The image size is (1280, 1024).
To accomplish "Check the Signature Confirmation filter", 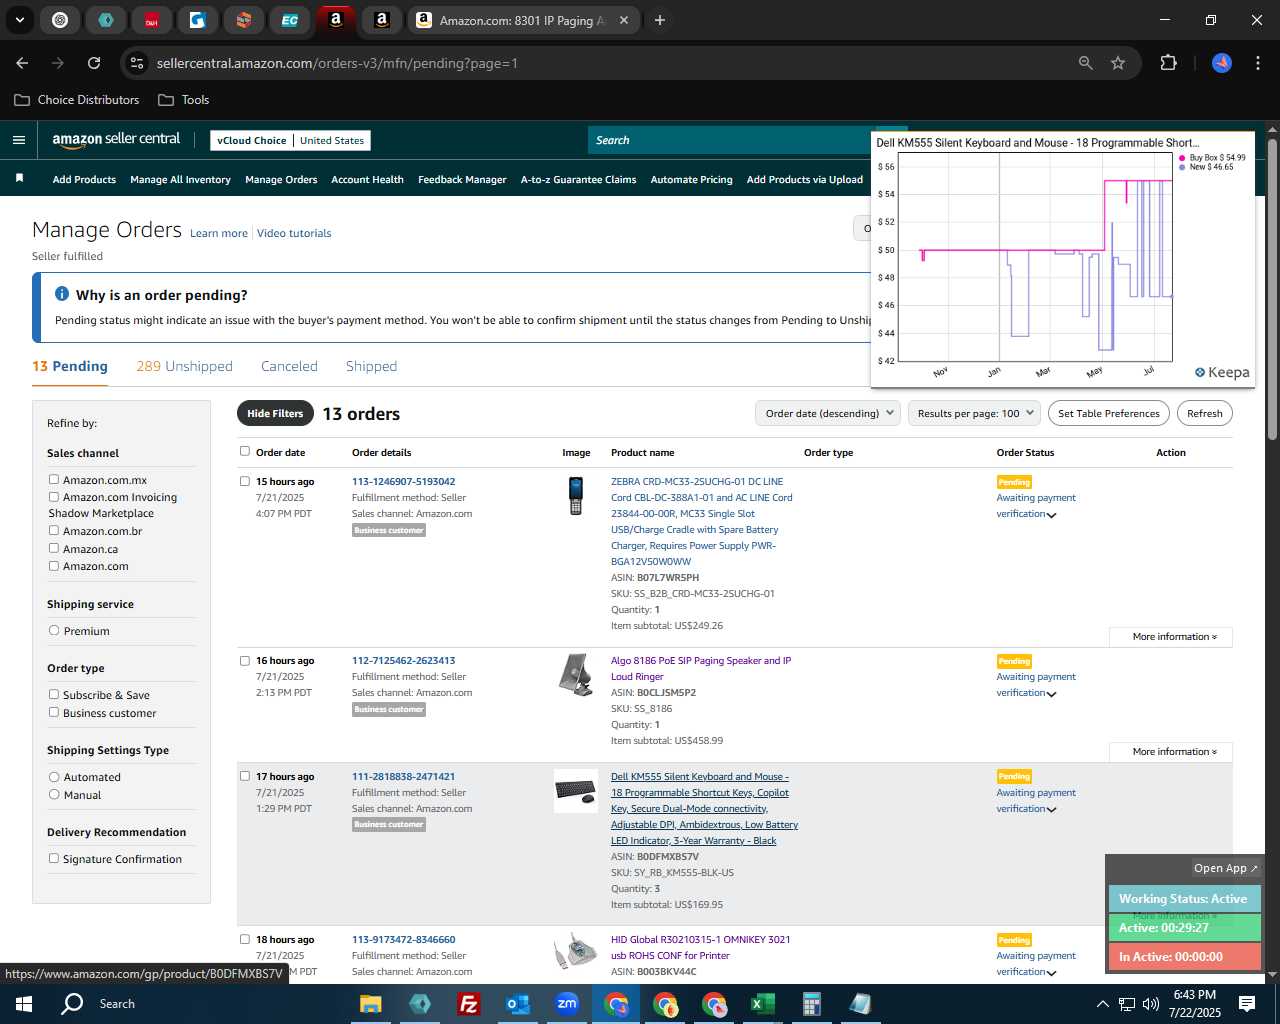I will point(54,859).
